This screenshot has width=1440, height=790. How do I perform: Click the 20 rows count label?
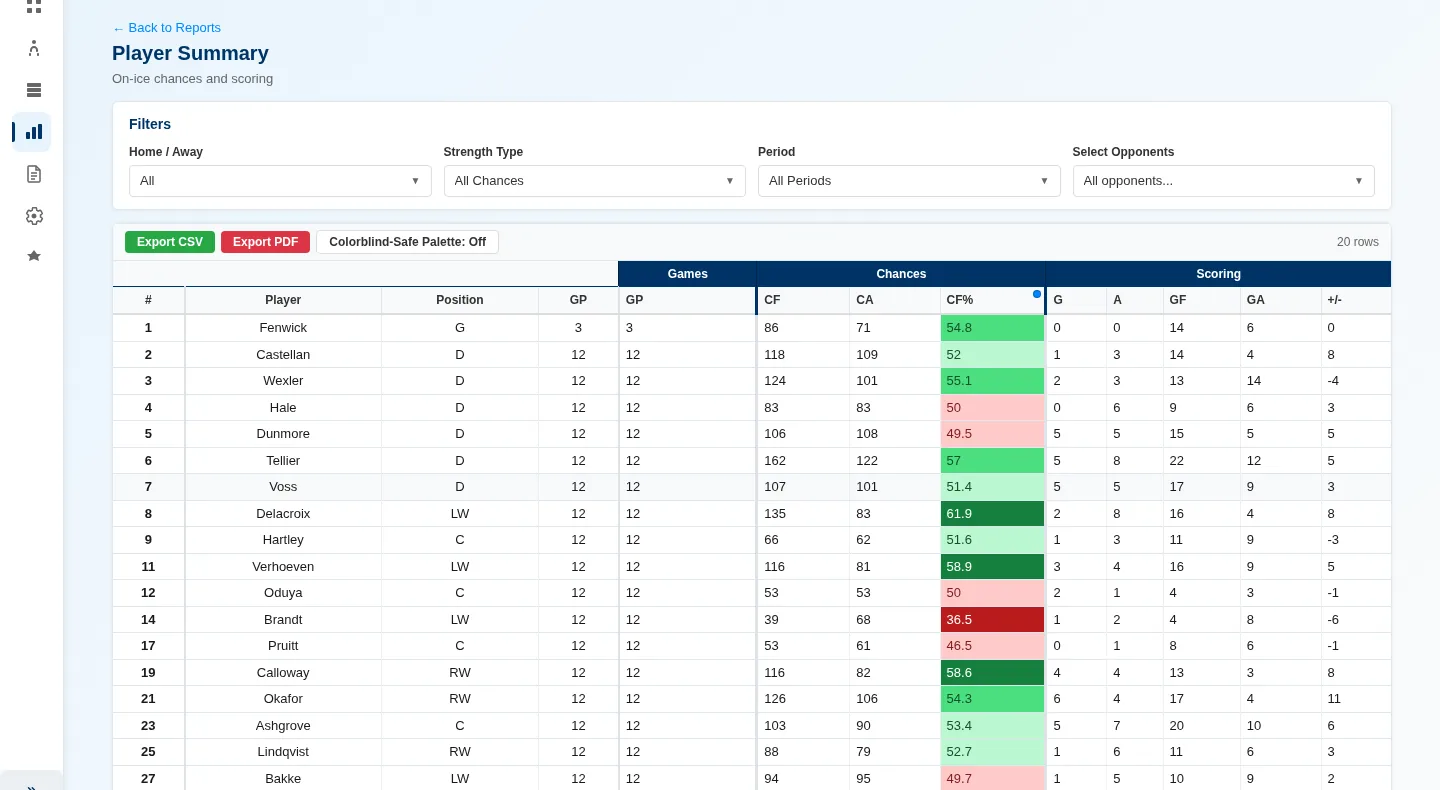[x=1358, y=242]
